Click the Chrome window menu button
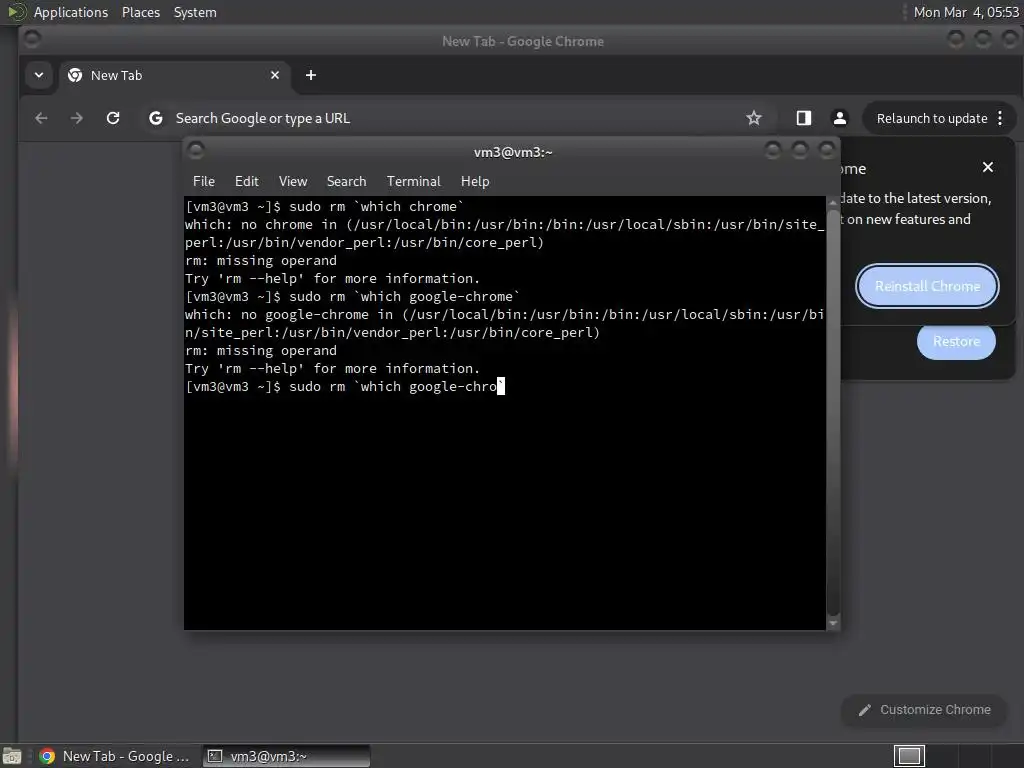 [x=31, y=40]
